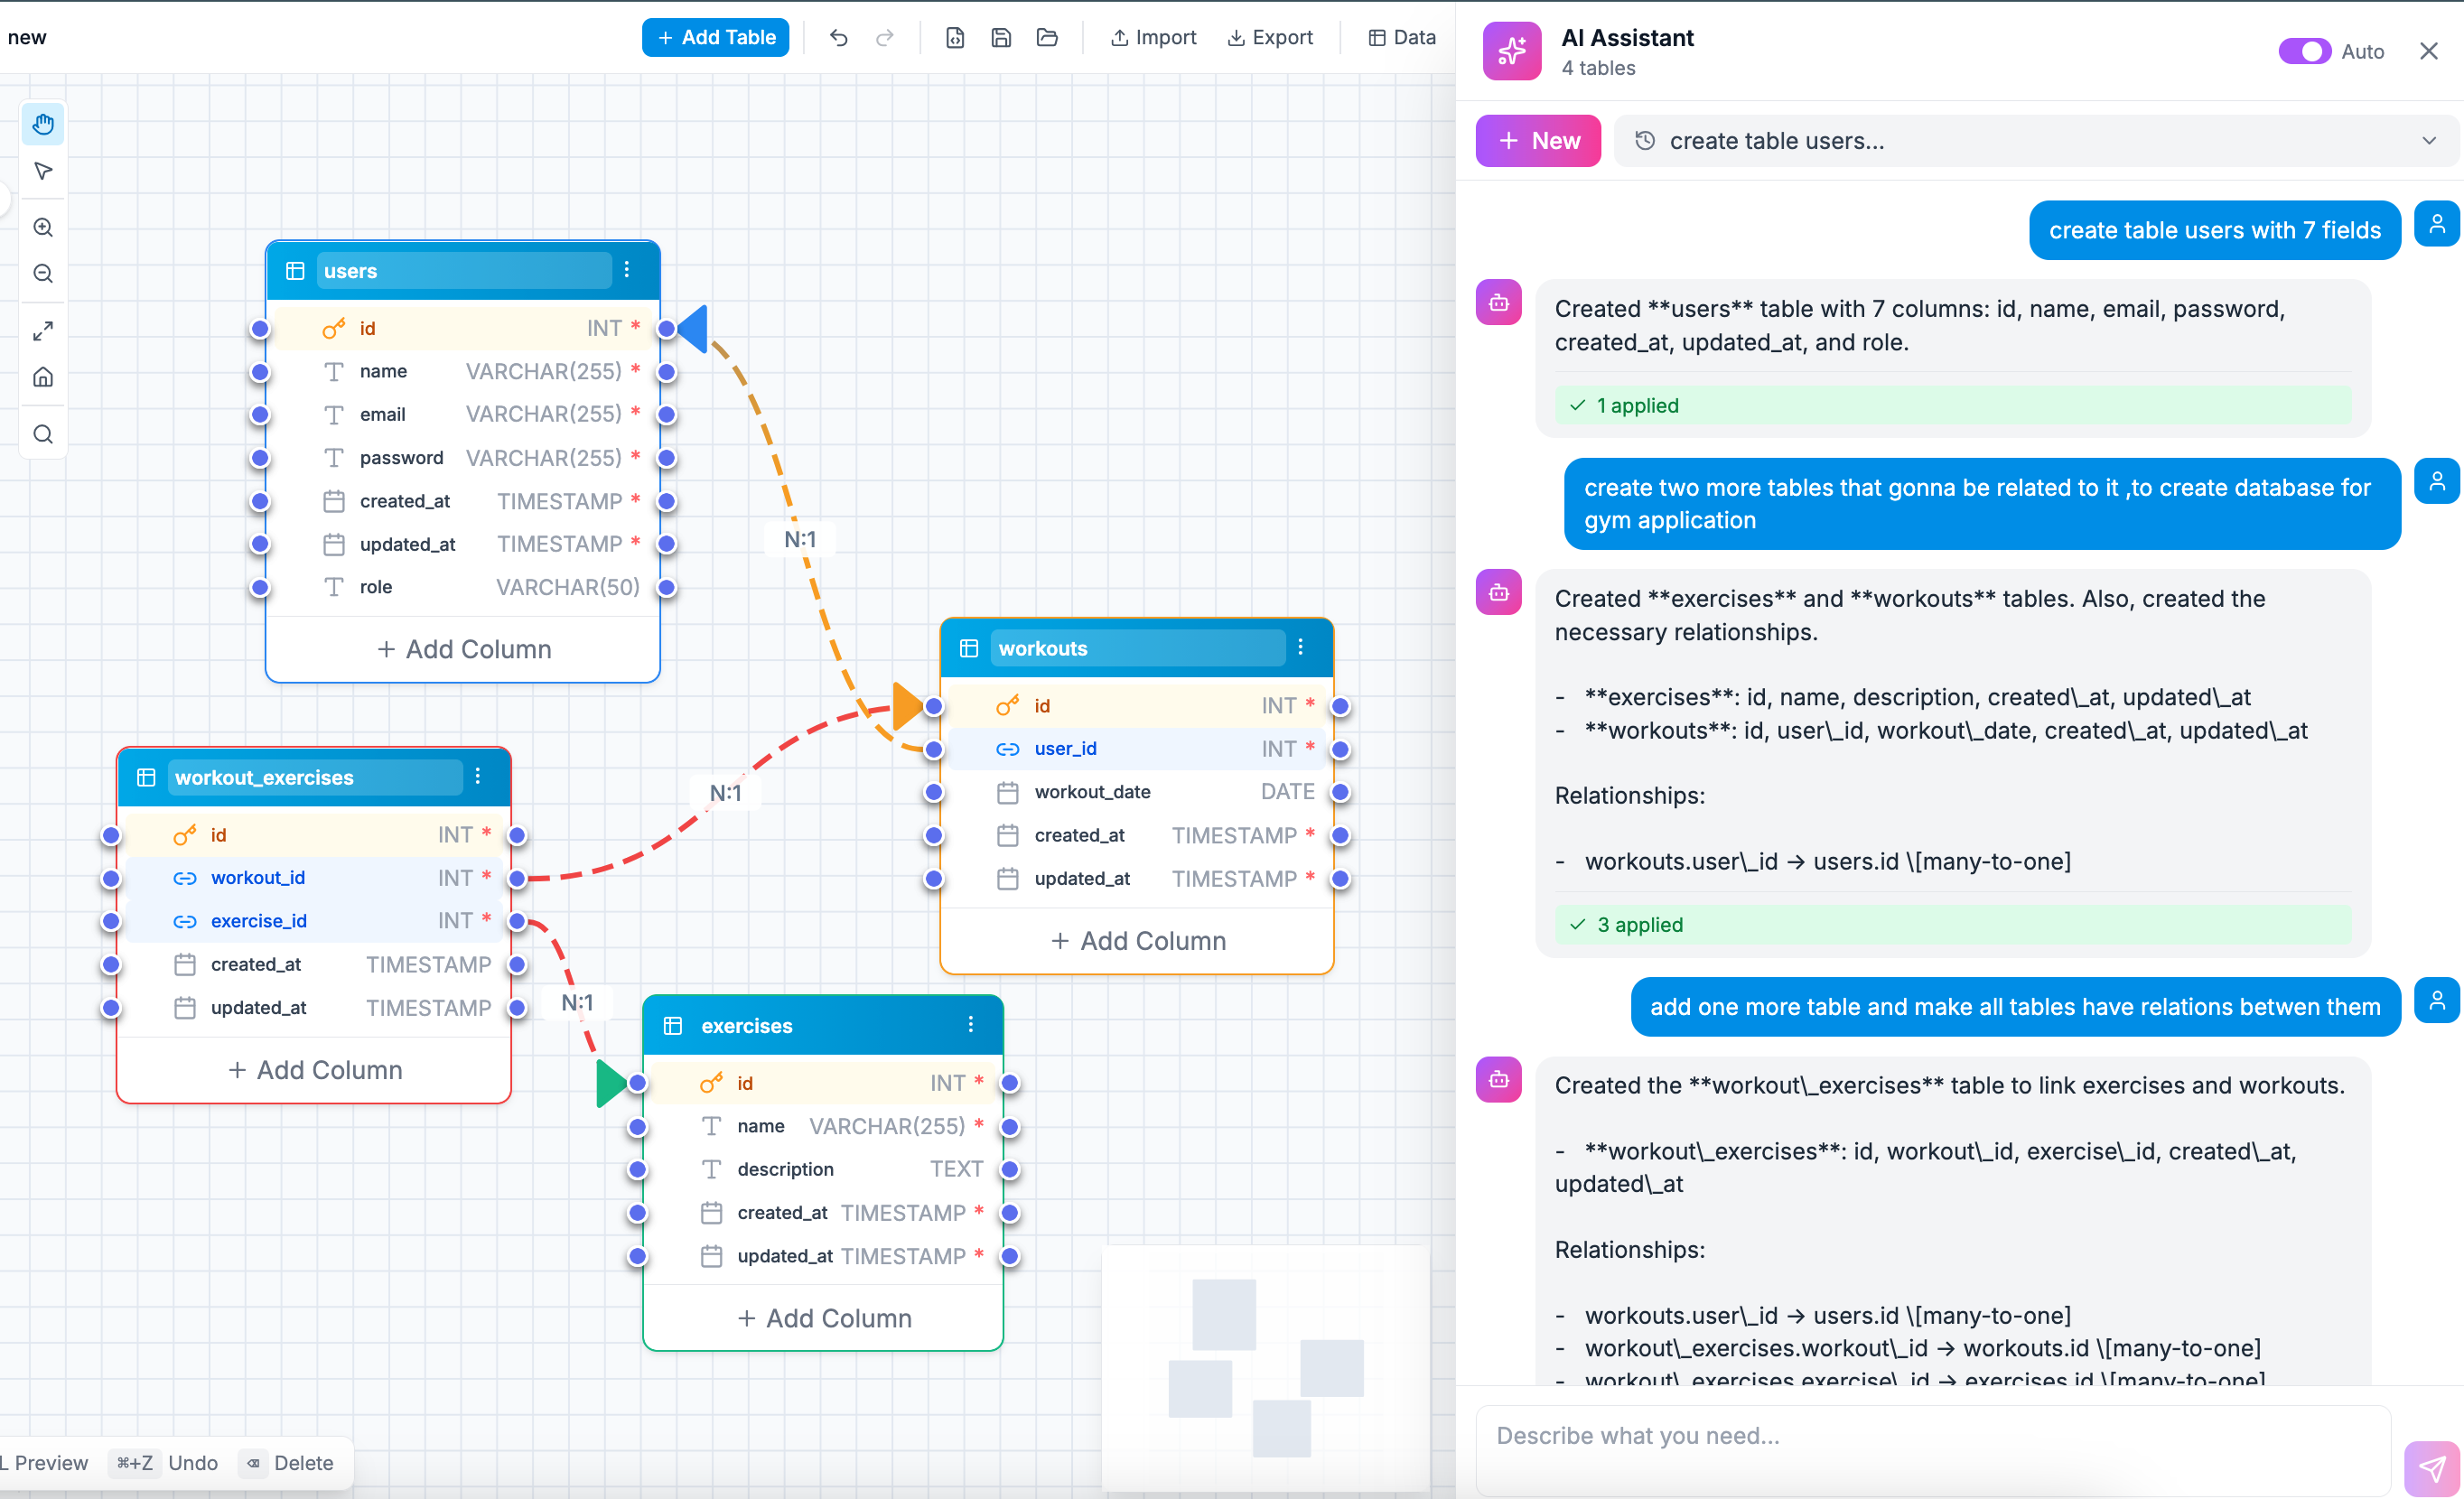Add Column to exercises table
2464x1499 pixels.
click(824, 1318)
